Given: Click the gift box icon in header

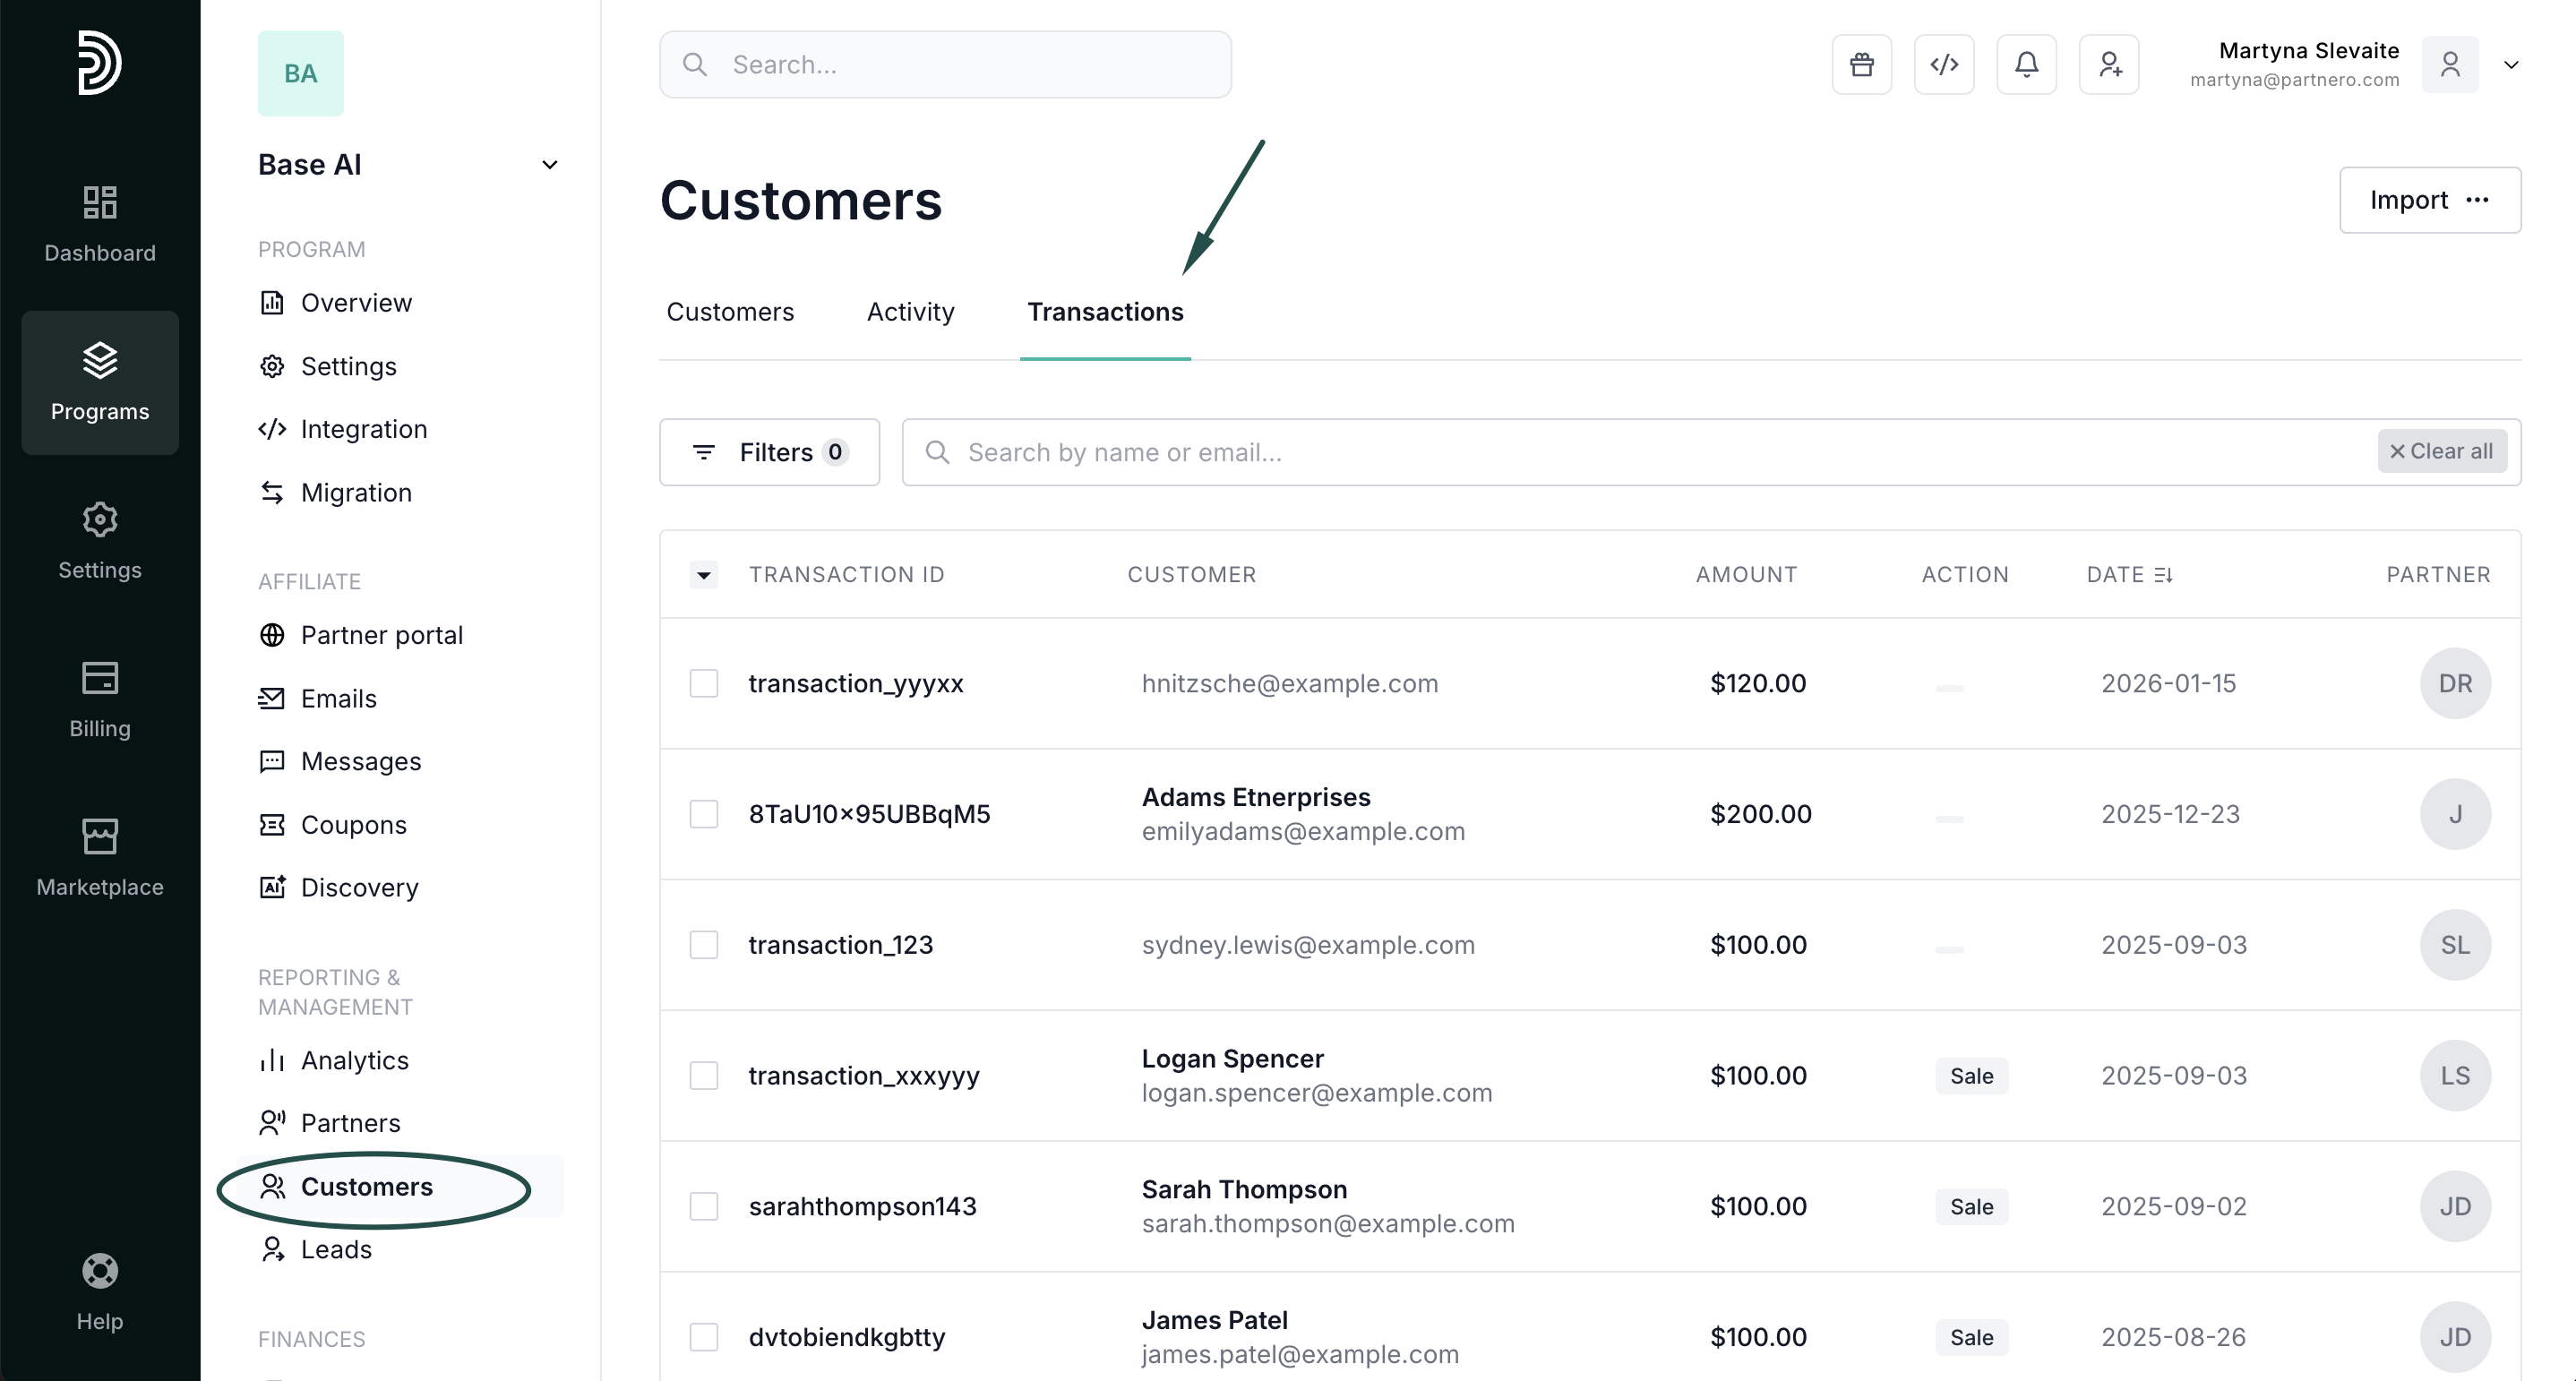Looking at the screenshot, I should (x=1861, y=65).
